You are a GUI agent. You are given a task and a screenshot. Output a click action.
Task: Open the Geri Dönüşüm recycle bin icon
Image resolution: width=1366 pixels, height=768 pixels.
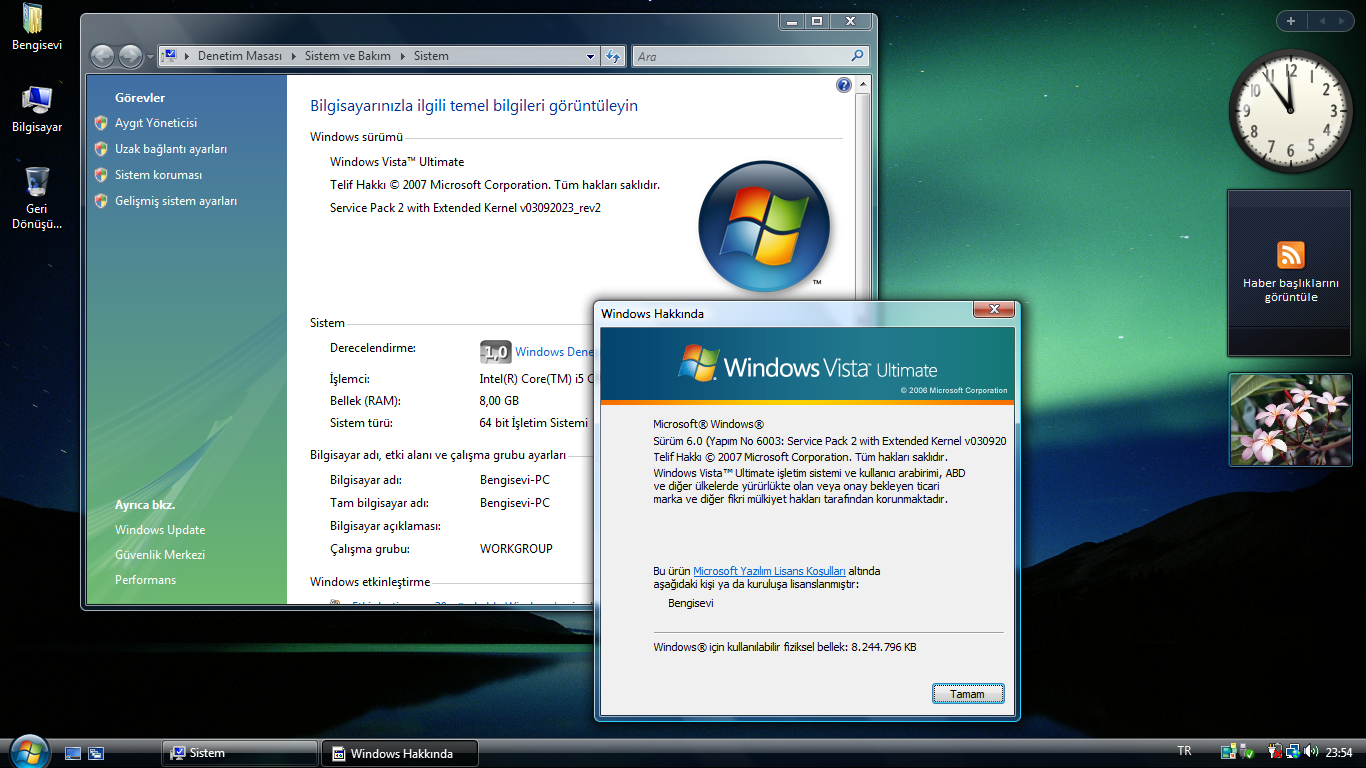(x=37, y=198)
